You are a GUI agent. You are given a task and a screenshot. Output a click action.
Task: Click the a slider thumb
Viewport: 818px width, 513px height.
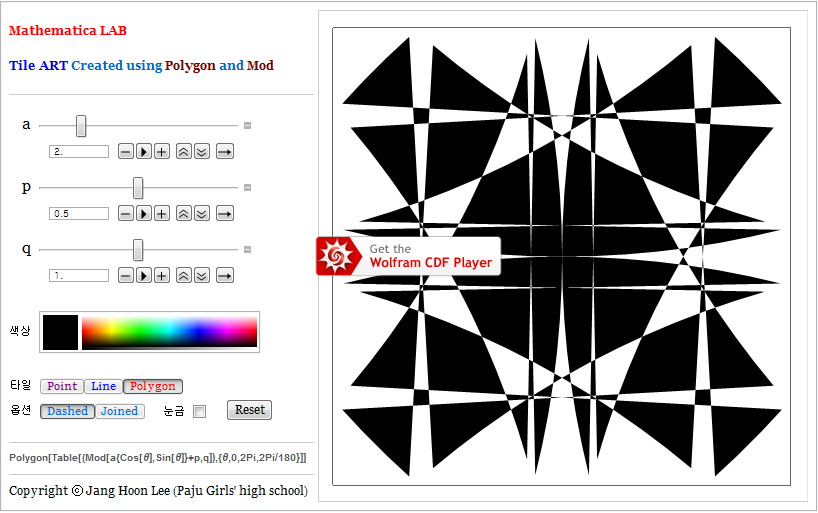[81, 126]
